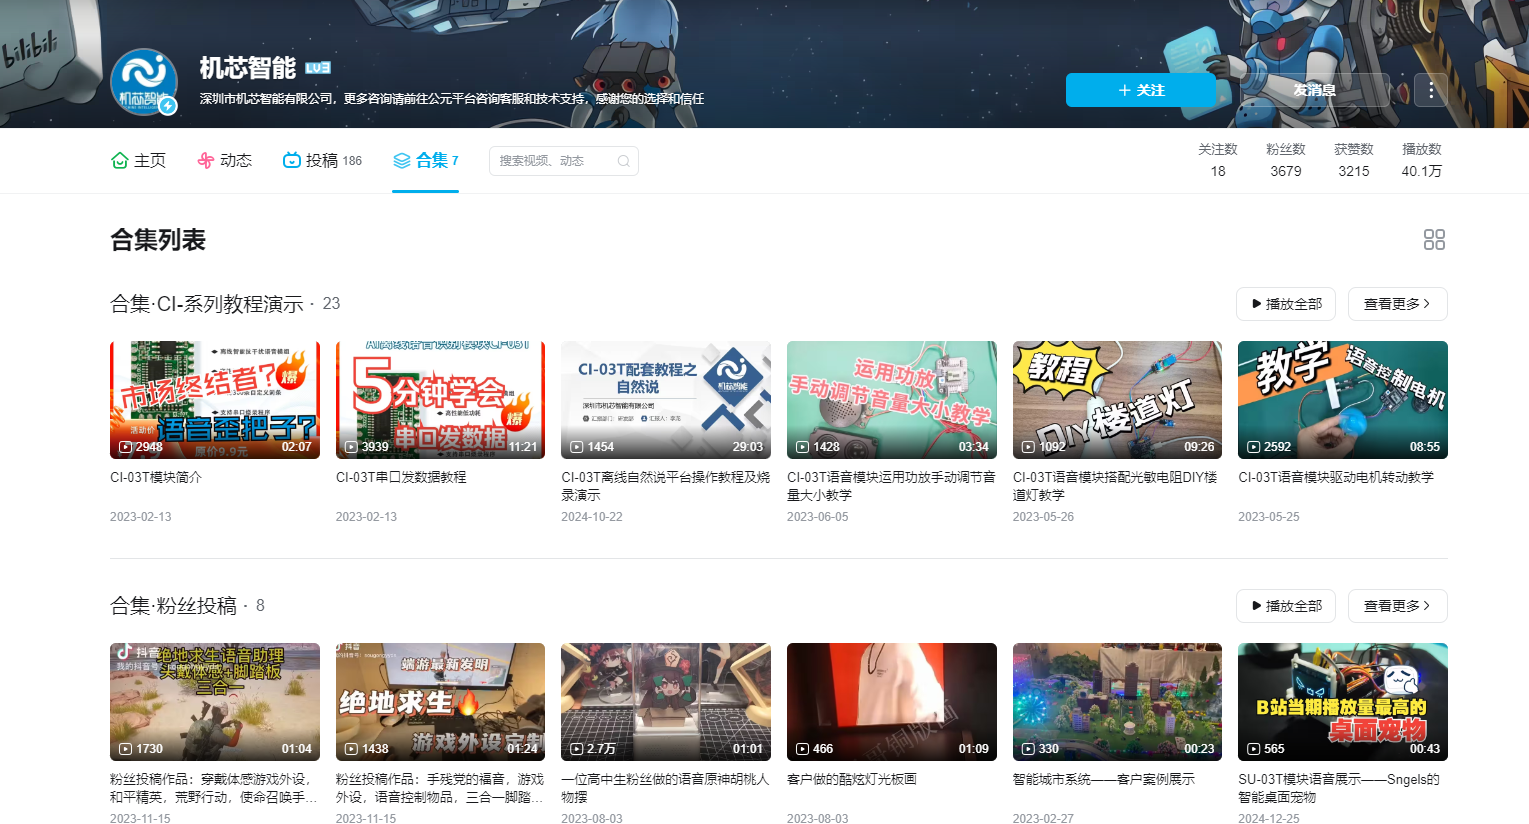Screen dimensions: 1529x824
Task: Click the search magnifier icon
Action: point(622,160)
